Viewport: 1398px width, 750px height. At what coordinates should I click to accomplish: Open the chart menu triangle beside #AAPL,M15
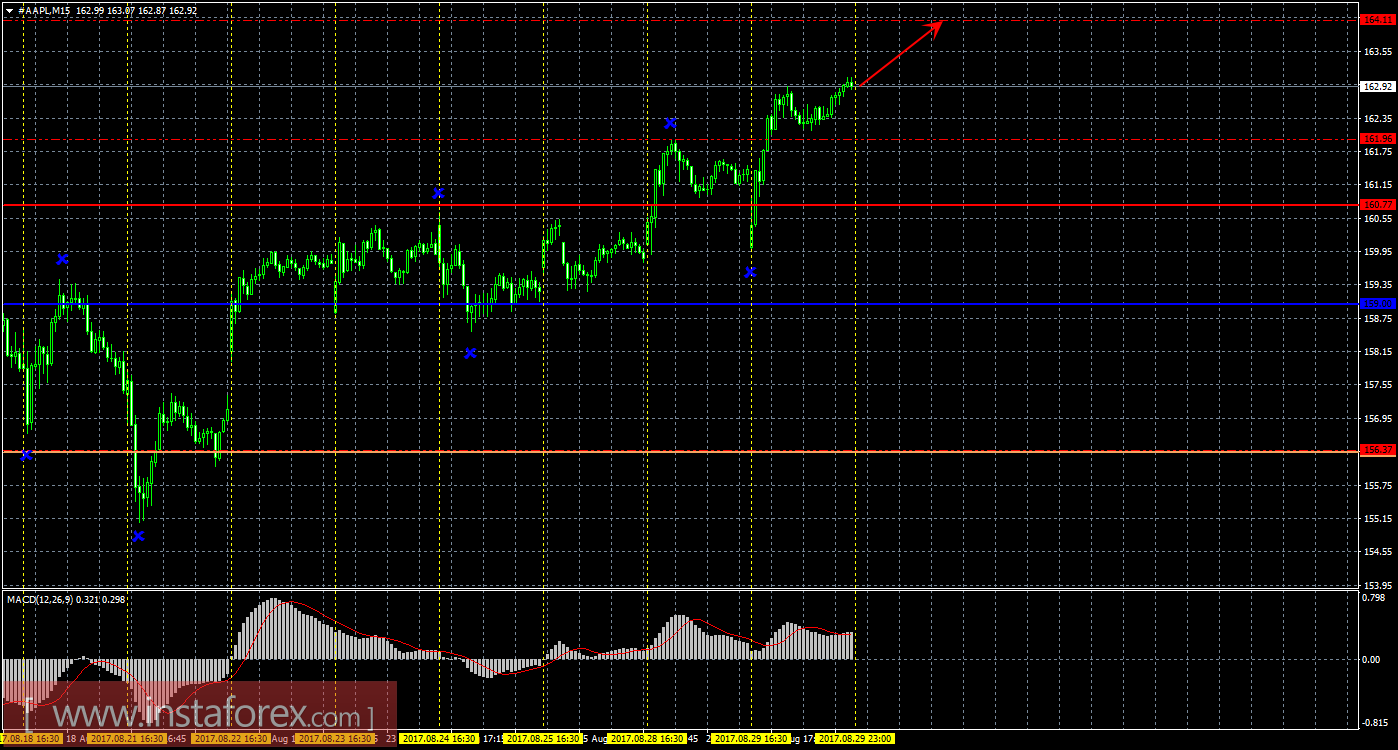(x=9, y=10)
